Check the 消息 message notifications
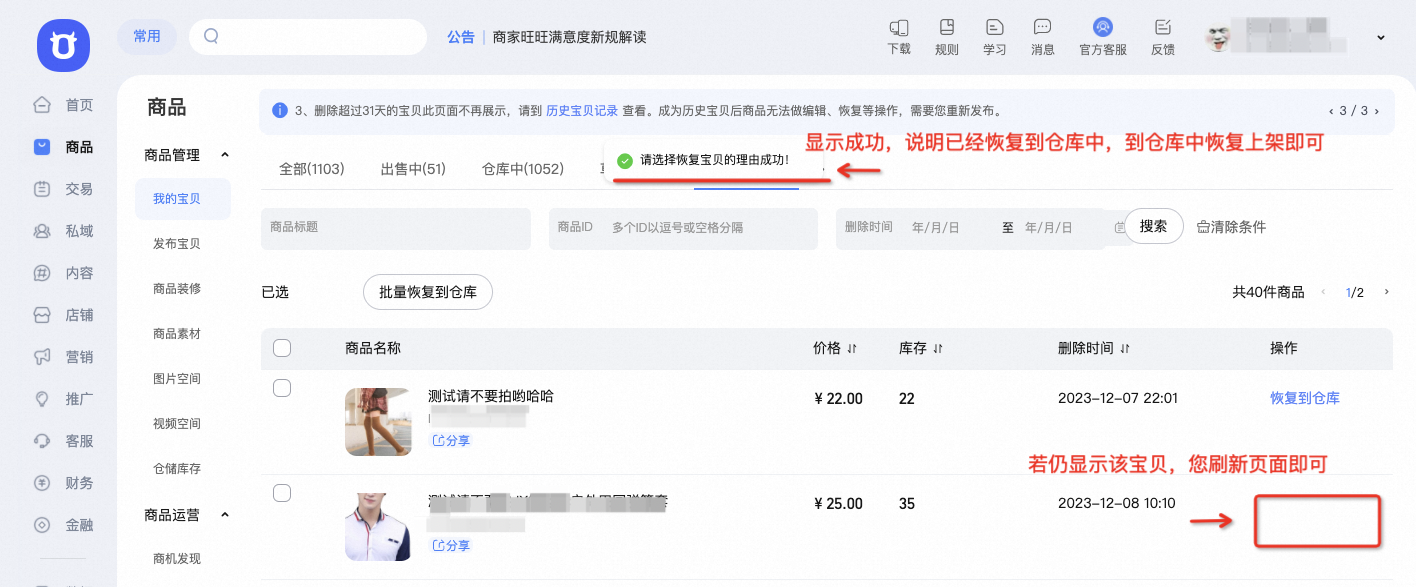The width and height of the screenshot is (1416, 587). pyautogui.click(x=1042, y=37)
